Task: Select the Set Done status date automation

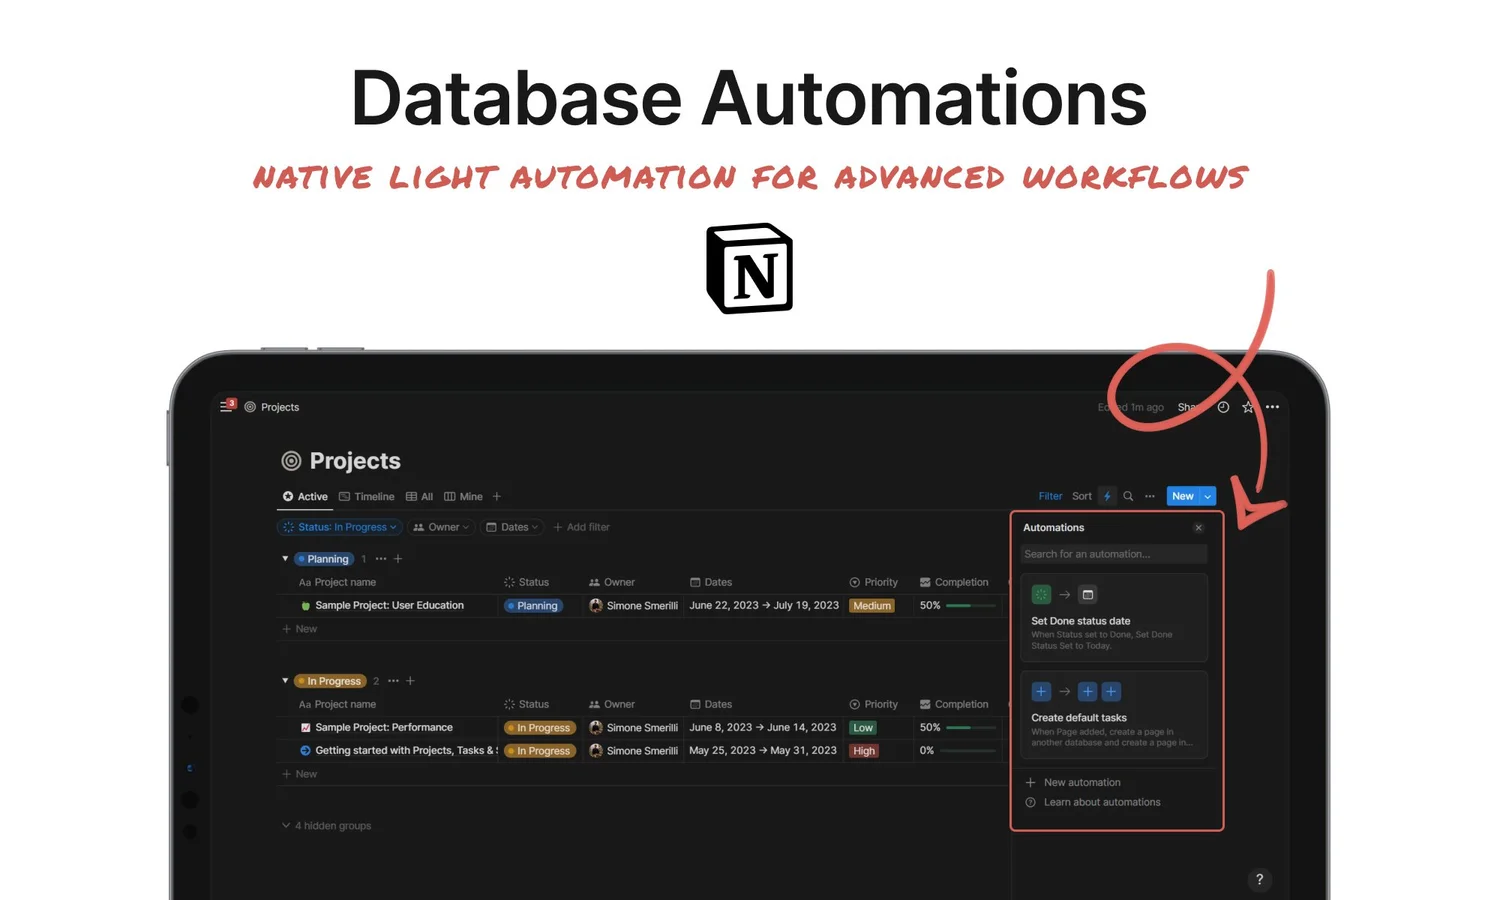Action: 1114,618
